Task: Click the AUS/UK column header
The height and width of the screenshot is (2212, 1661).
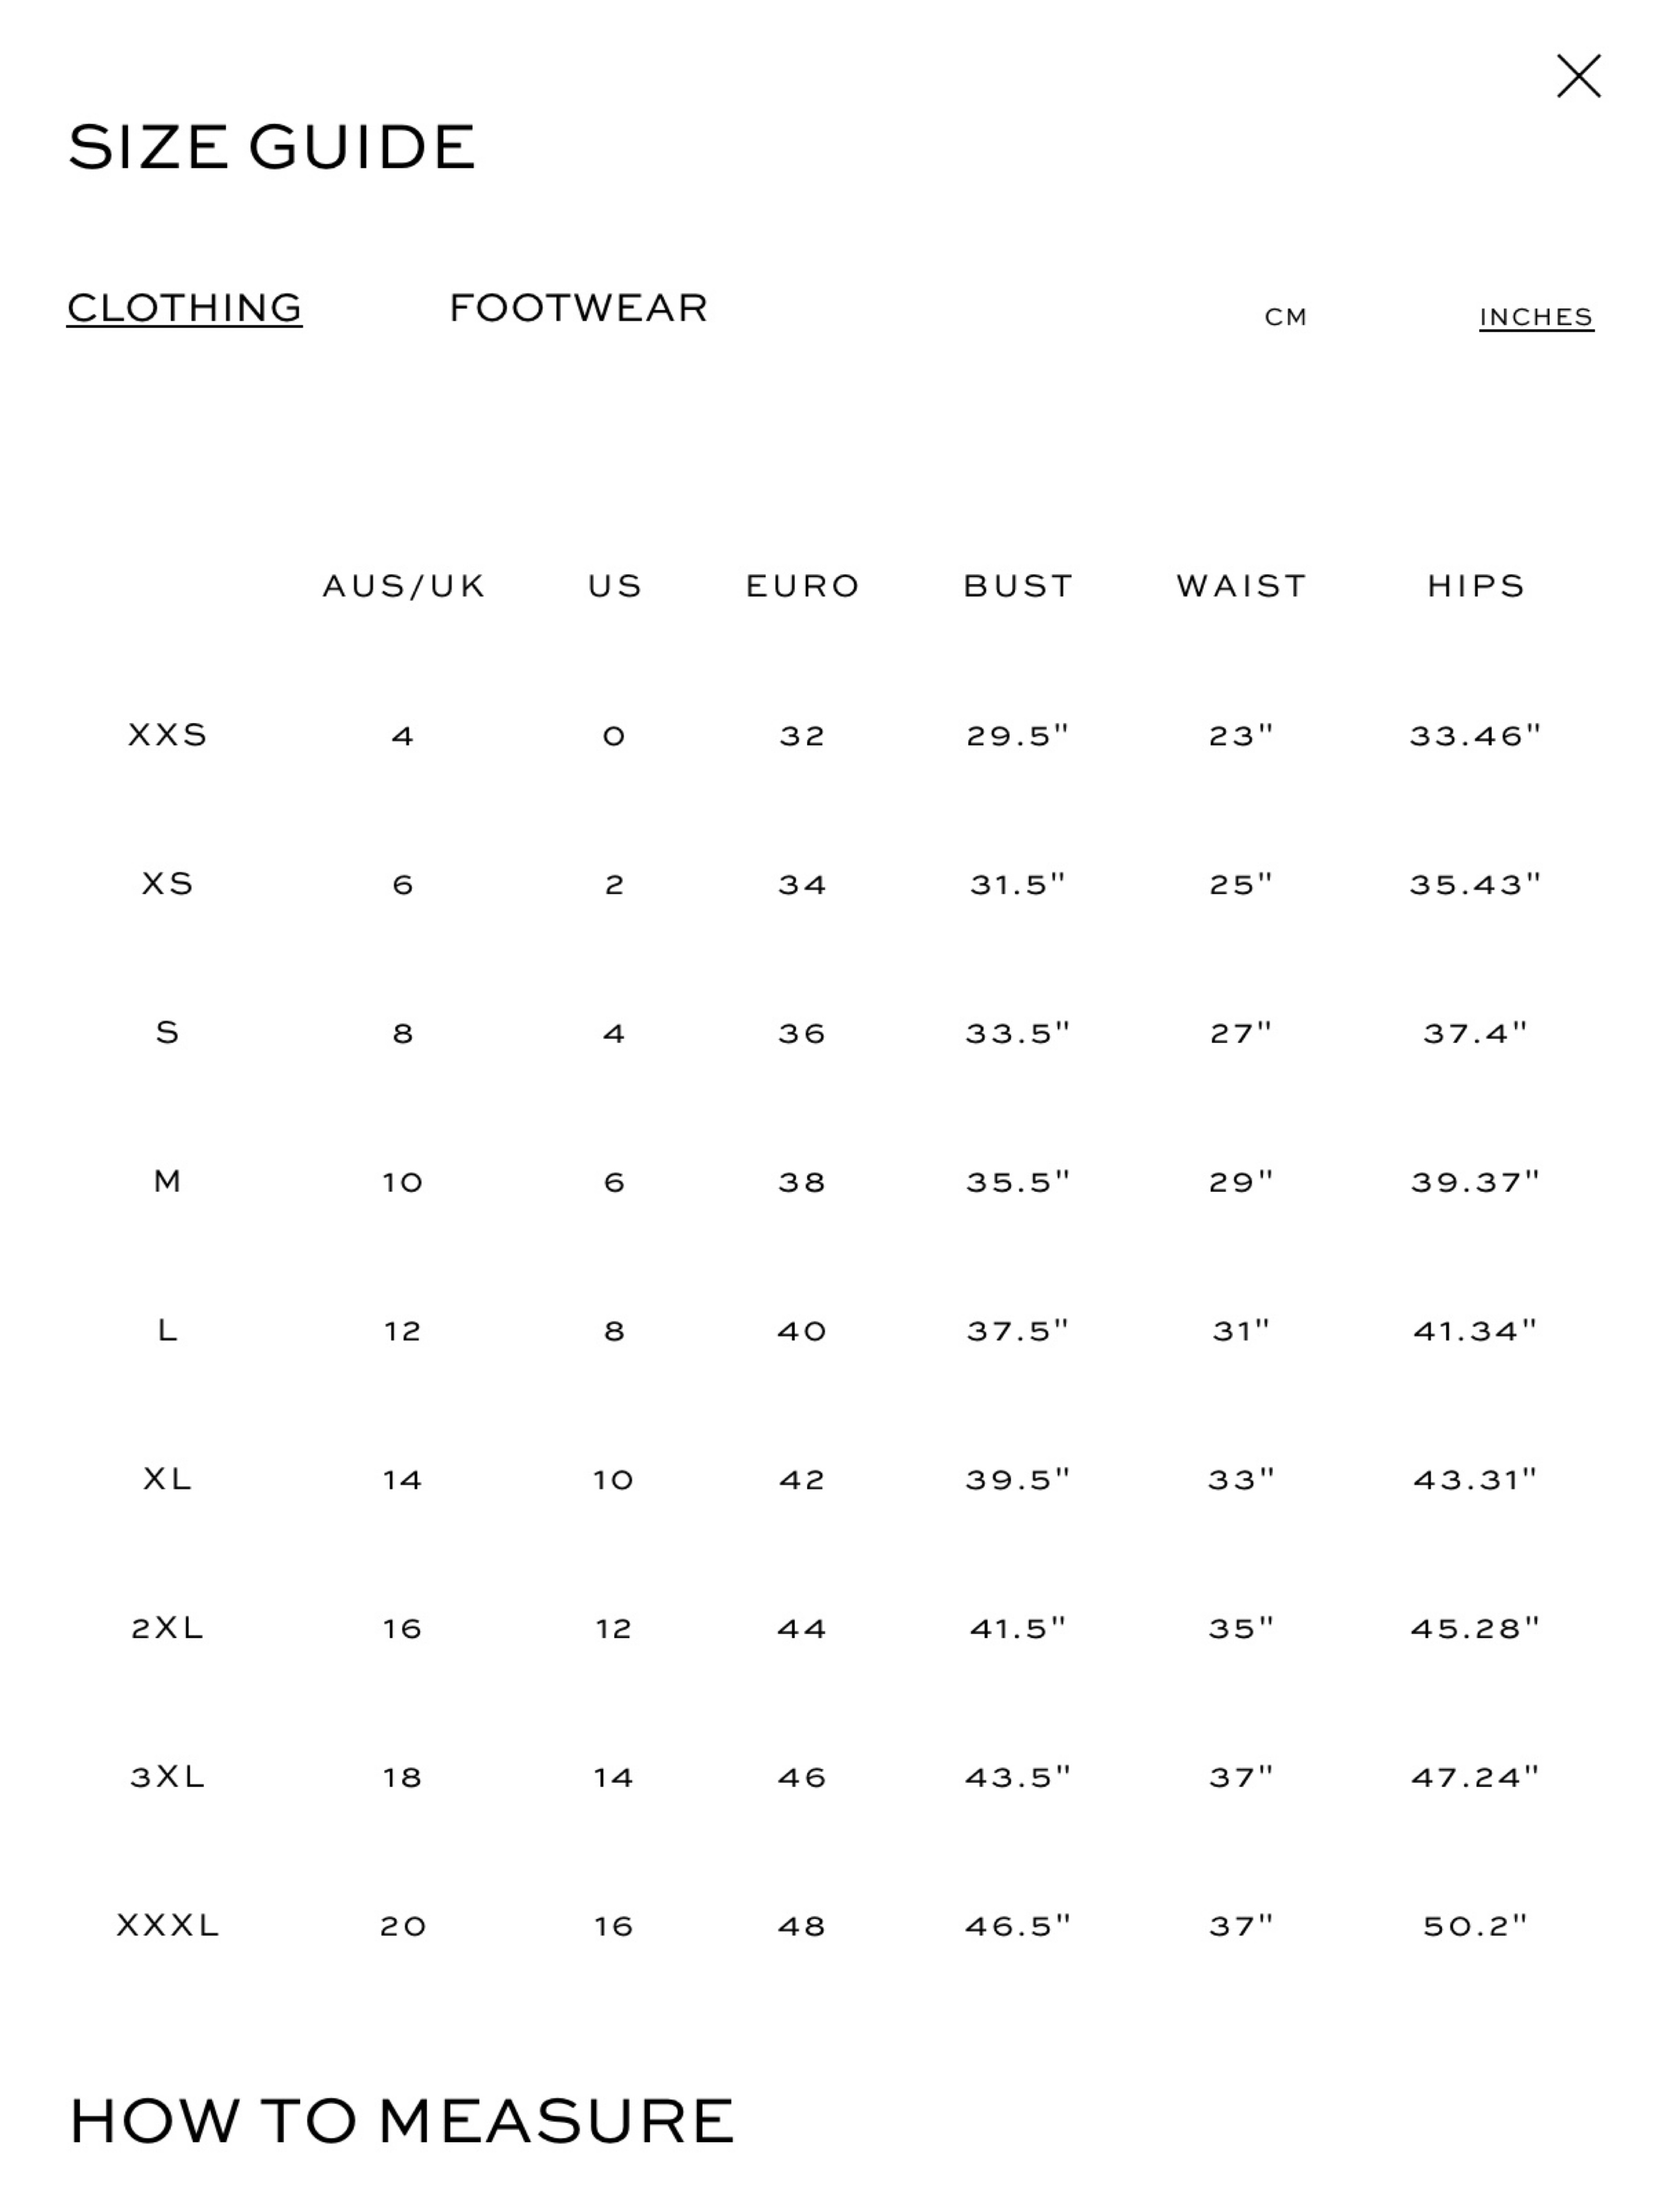Action: coord(404,586)
